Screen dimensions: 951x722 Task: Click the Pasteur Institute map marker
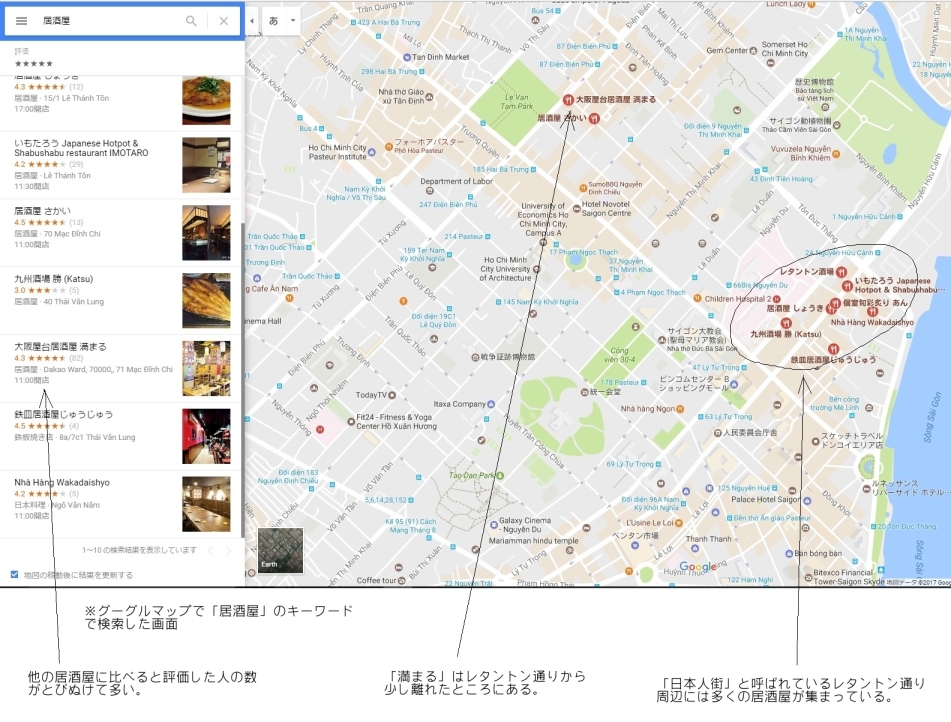click(372, 152)
